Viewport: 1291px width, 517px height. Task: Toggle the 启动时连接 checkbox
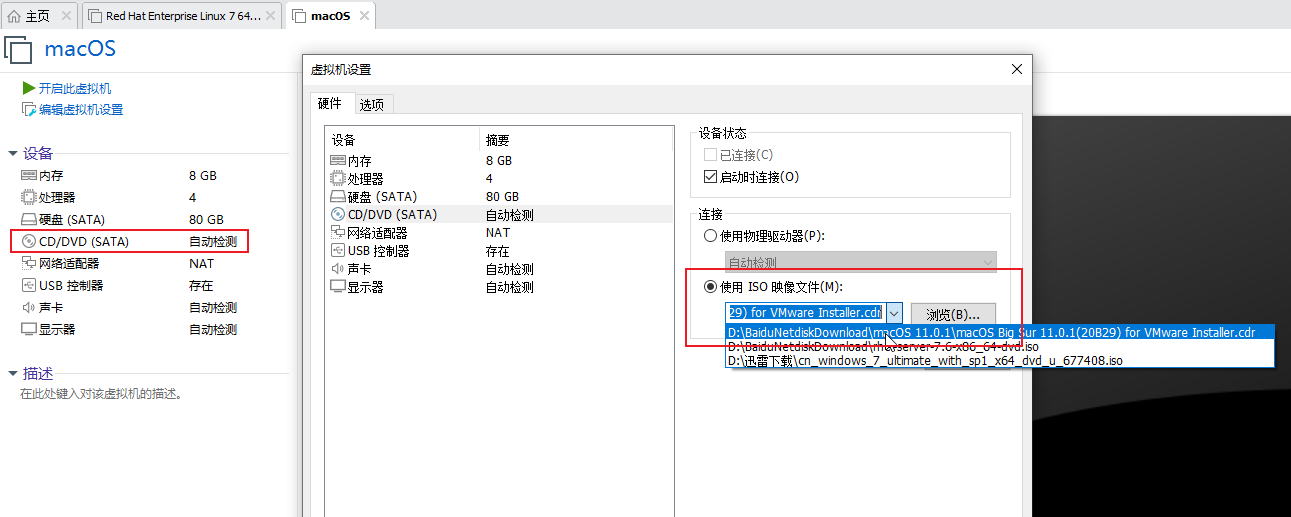(710, 177)
